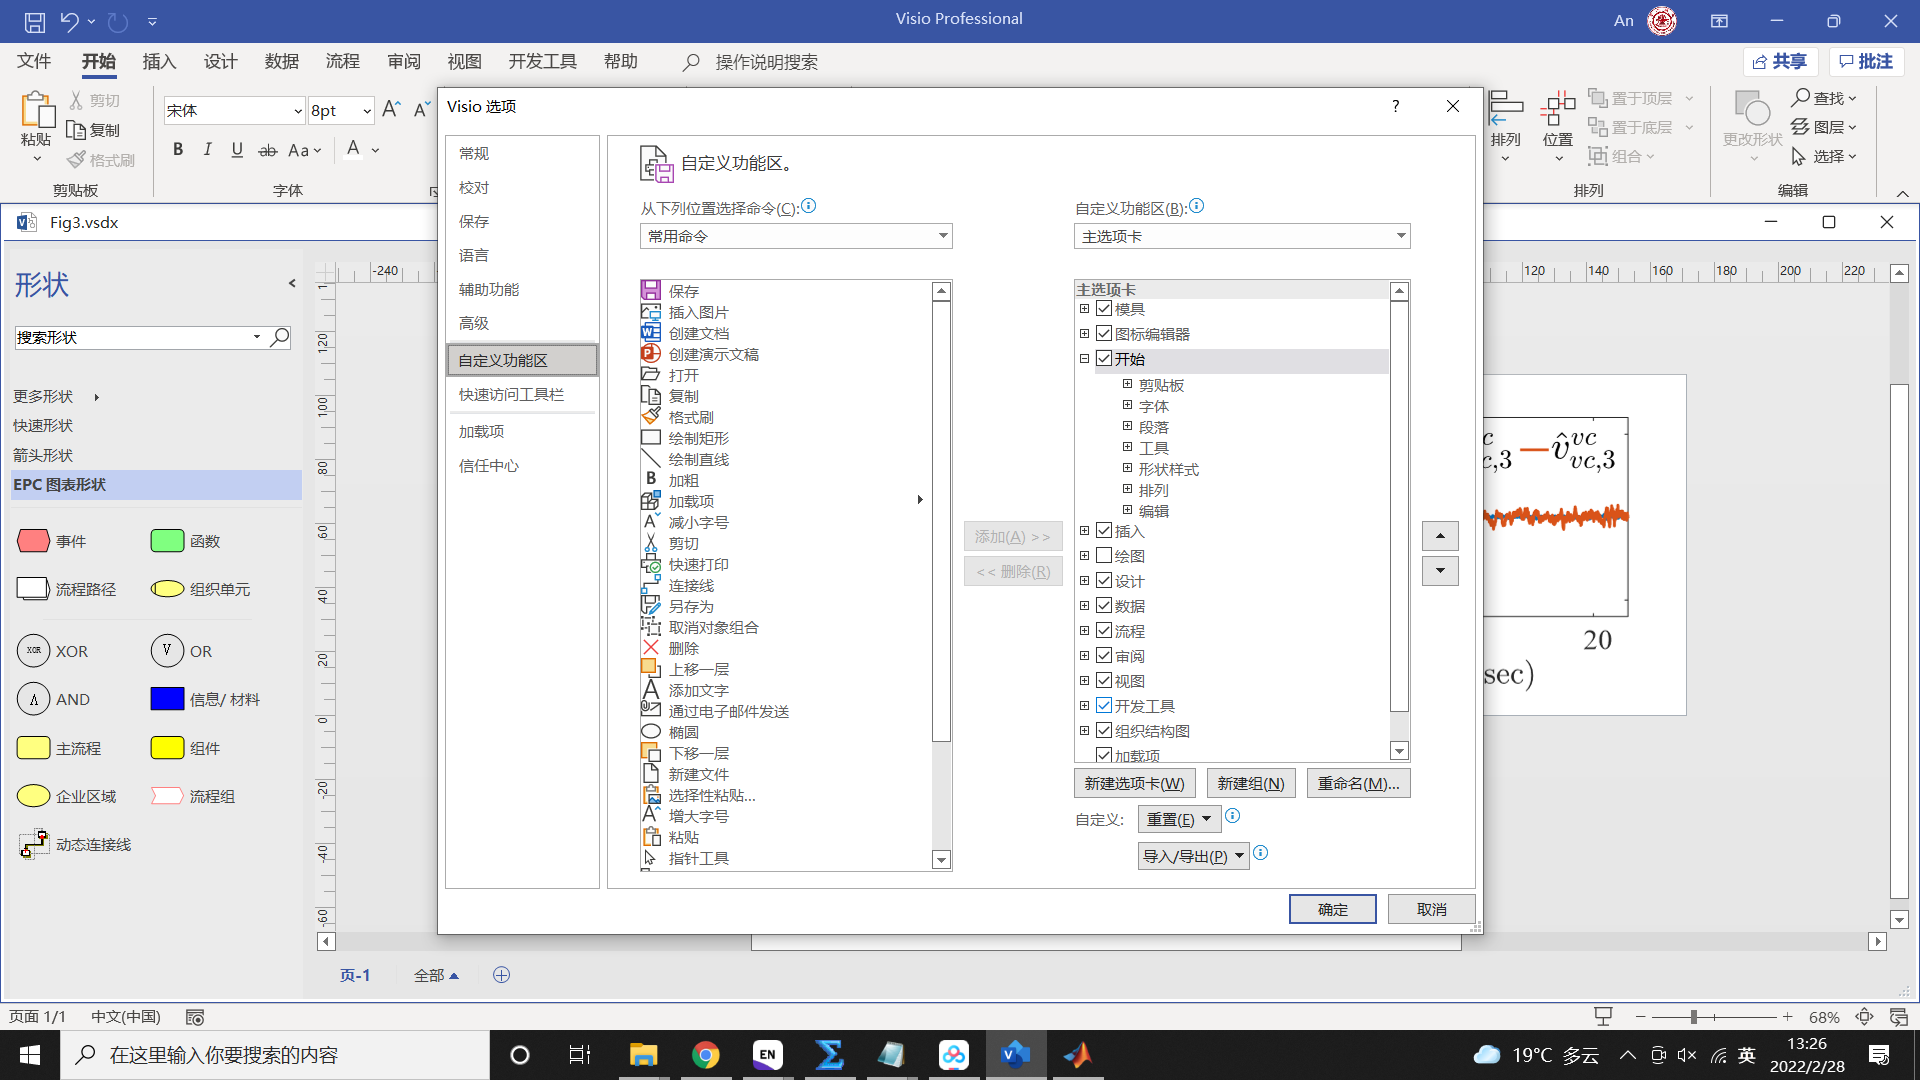This screenshot has width=1920, height=1080.
Task: Toggle the 组织结构图 tab checkbox
Action: (x=1104, y=730)
